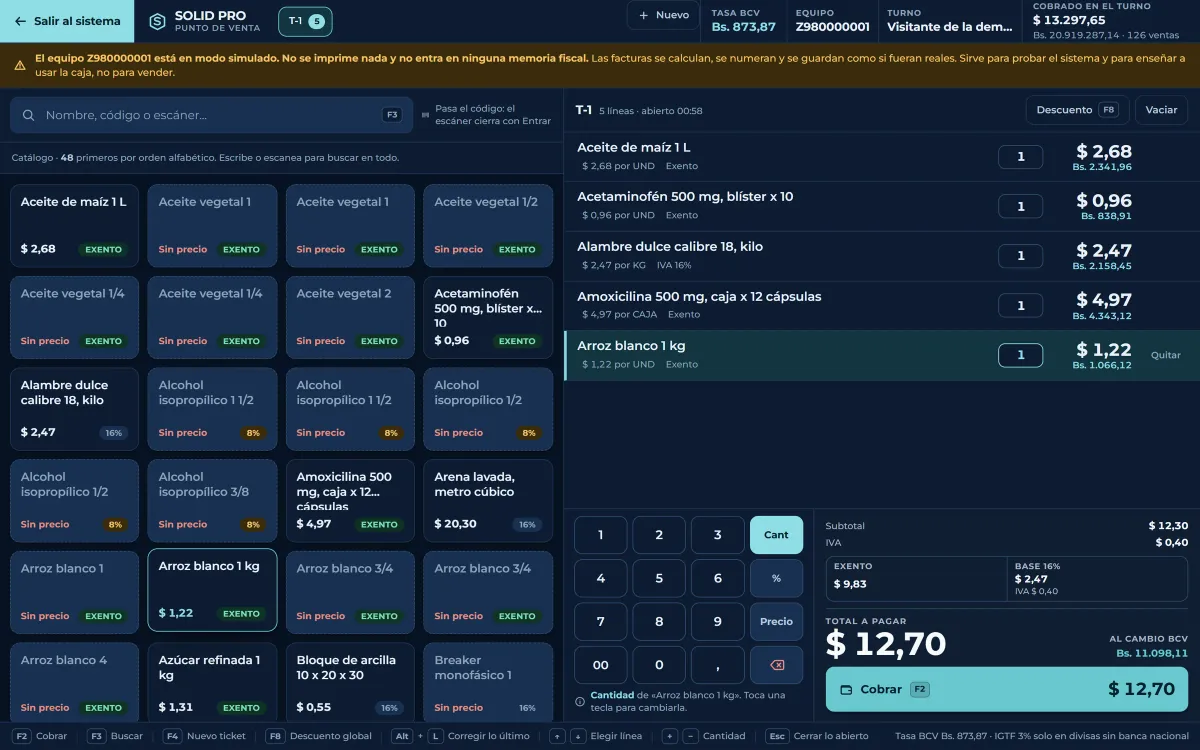Viewport: 1200px width, 750px height.
Task: Click the Turno Visitante de la demo field
Action: coord(949,21)
